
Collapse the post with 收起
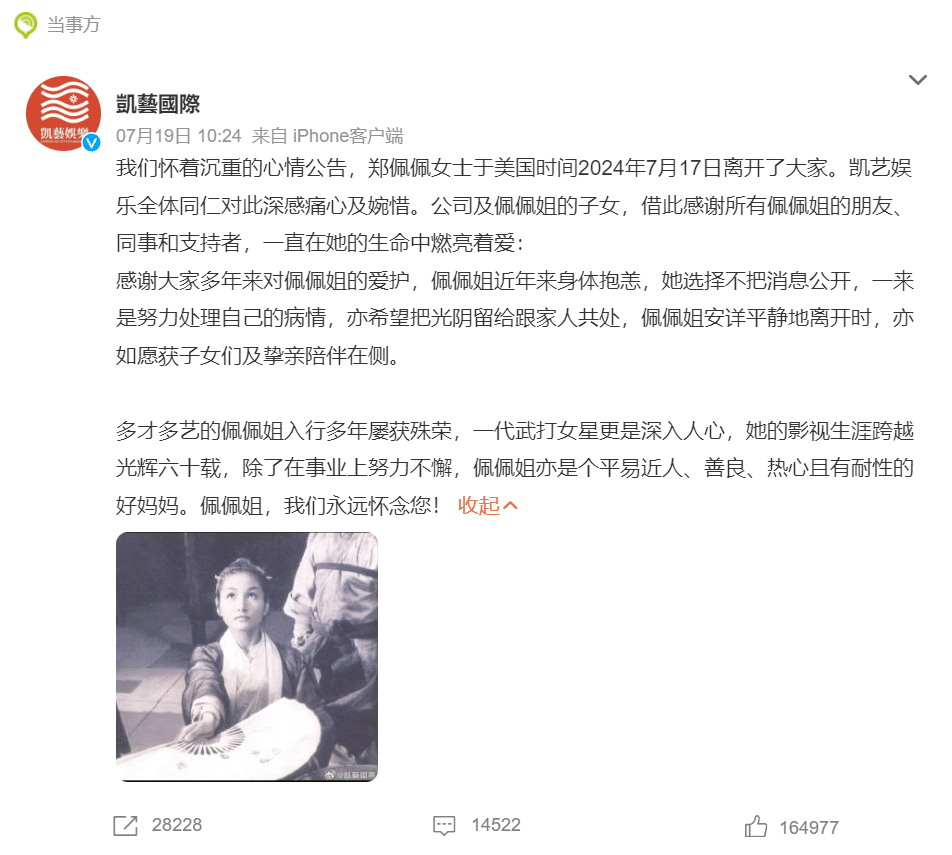(x=478, y=505)
